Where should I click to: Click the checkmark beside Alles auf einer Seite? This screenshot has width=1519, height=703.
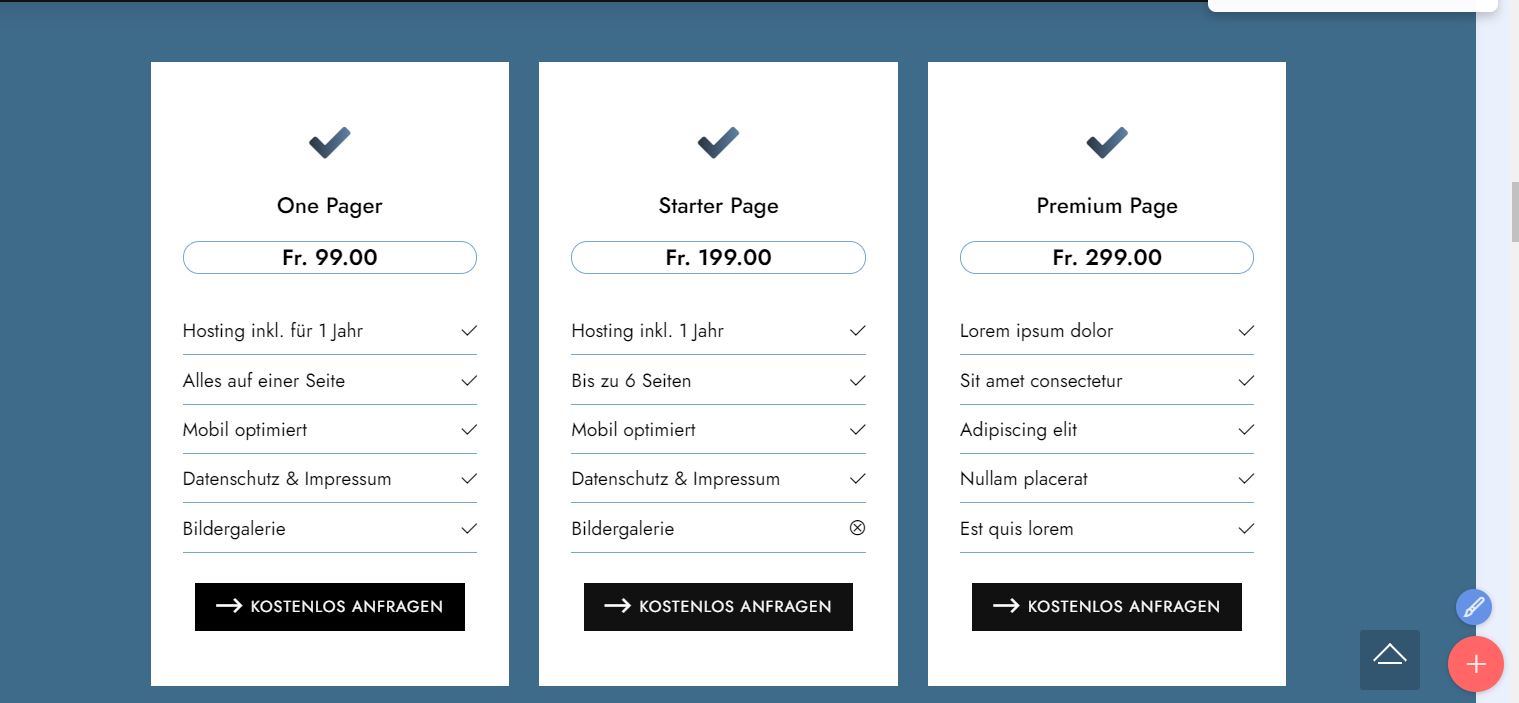tap(469, 381)
